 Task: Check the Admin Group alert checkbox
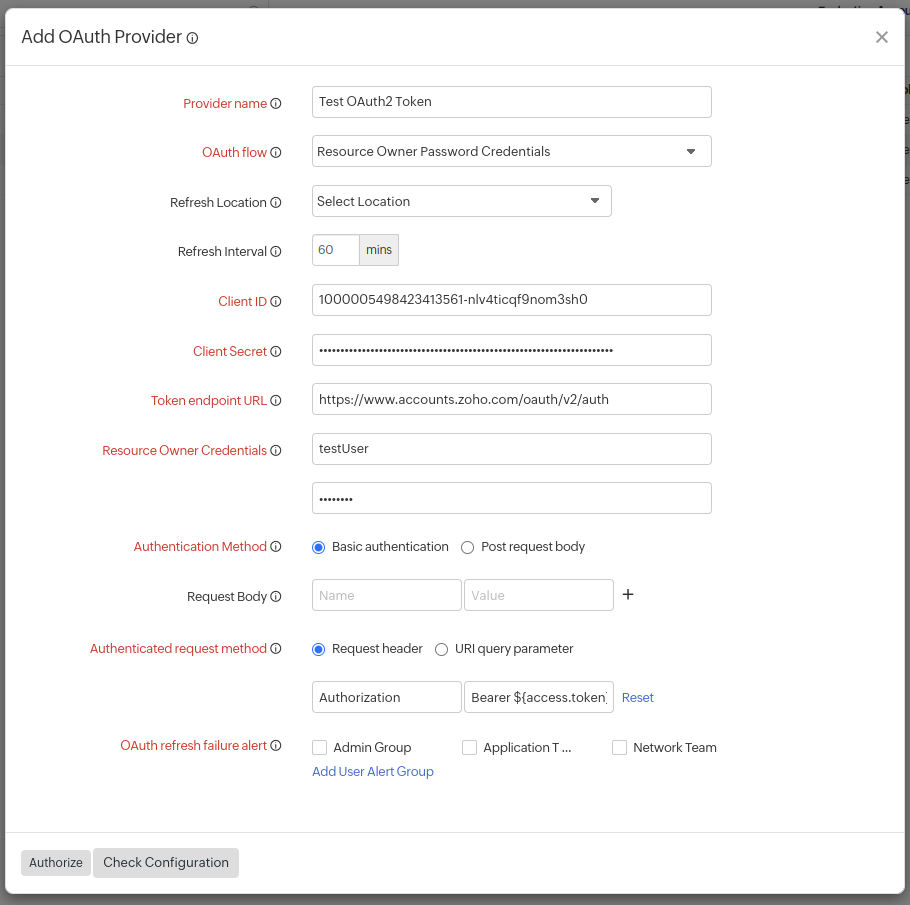(x=320, y=747)
